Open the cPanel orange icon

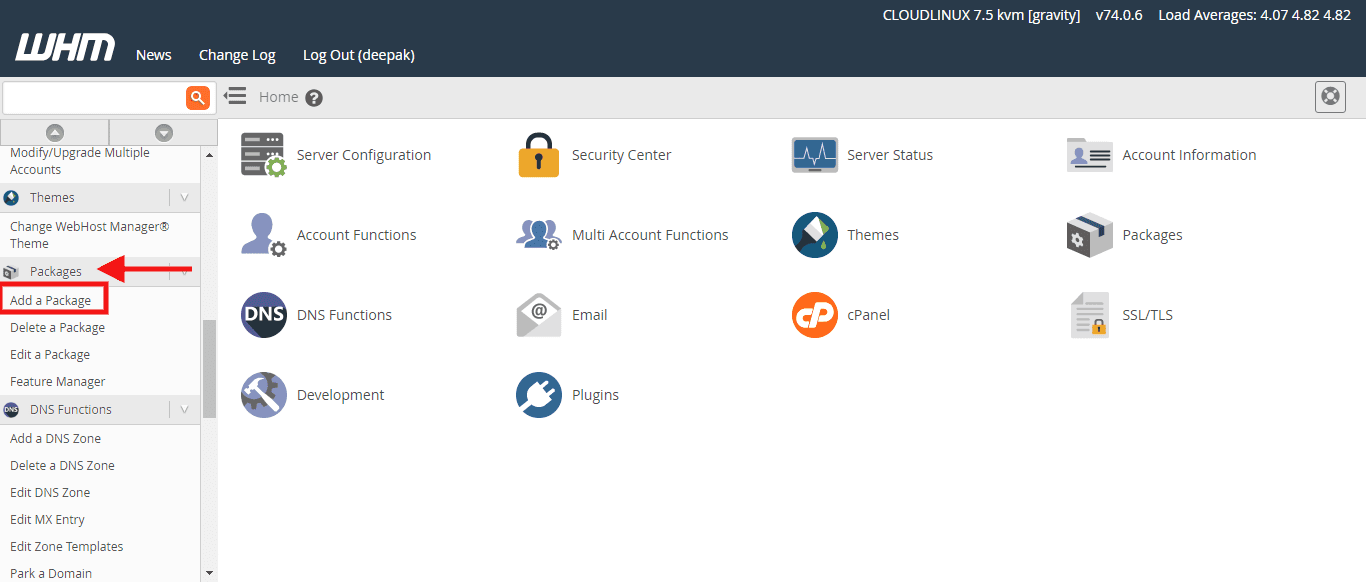[814, 315]
